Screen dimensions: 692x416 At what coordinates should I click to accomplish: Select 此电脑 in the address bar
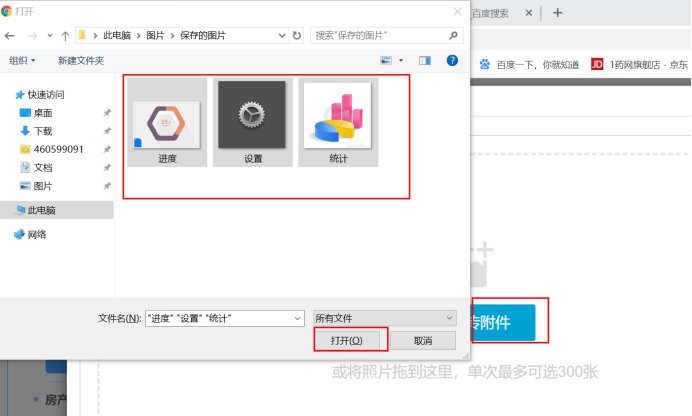[117, 35]
